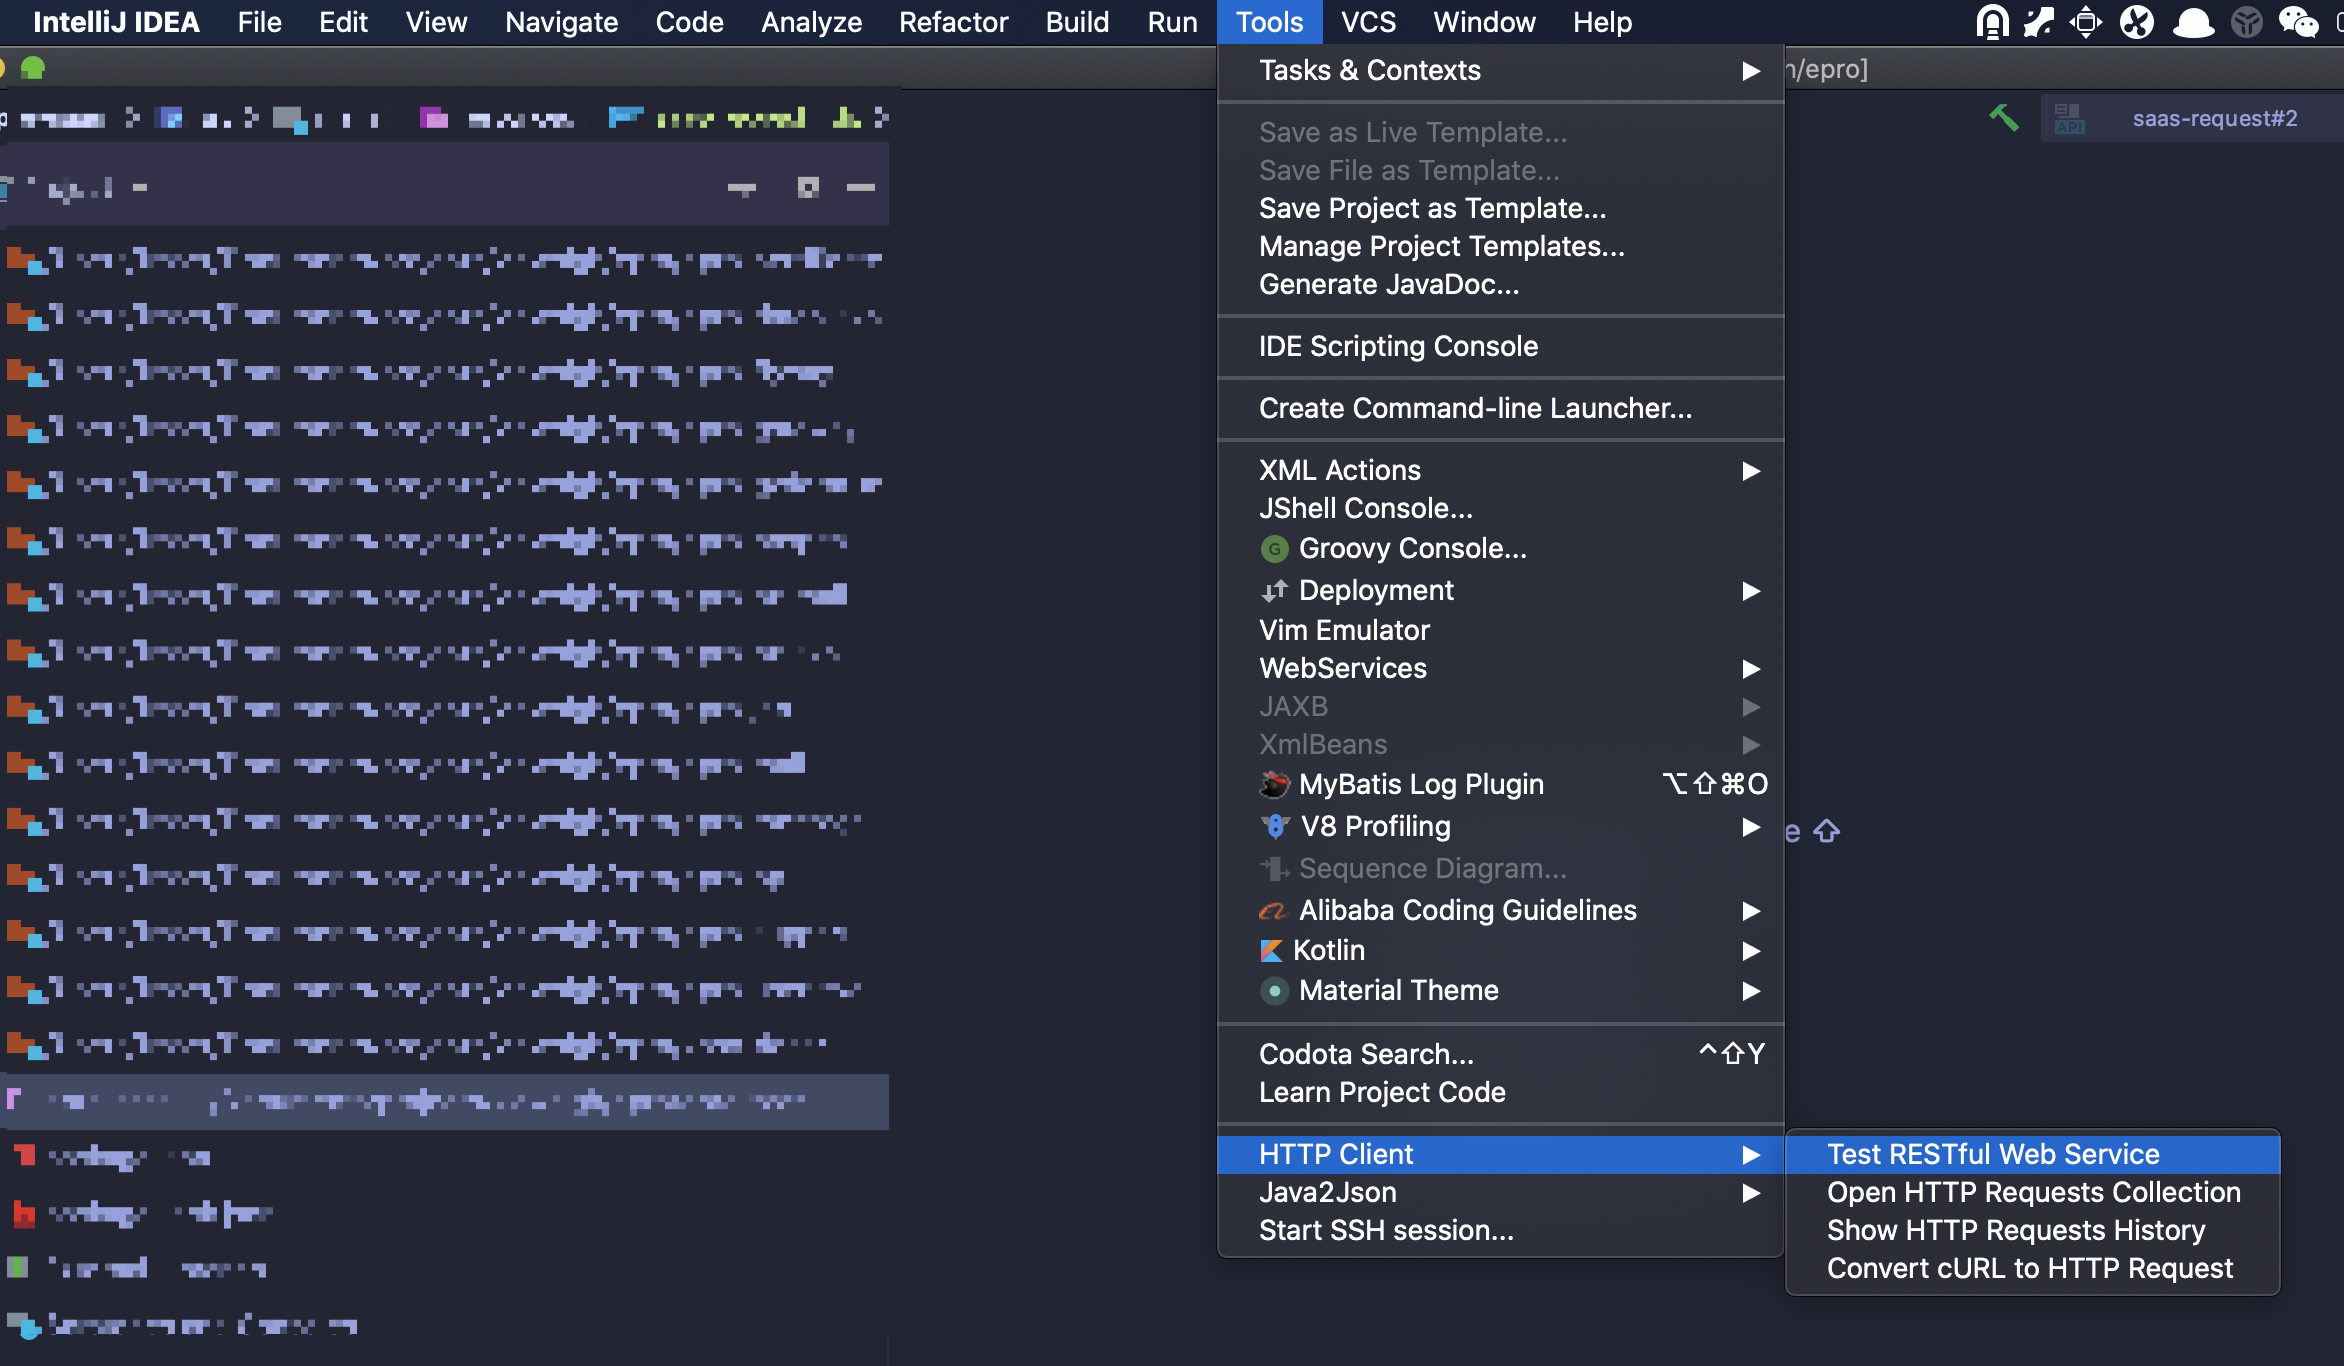The image size is (2344, 1366).
Task: Click the WeChat icon in menu bar
Action: pyautogui.click(x=2297, y=22)
